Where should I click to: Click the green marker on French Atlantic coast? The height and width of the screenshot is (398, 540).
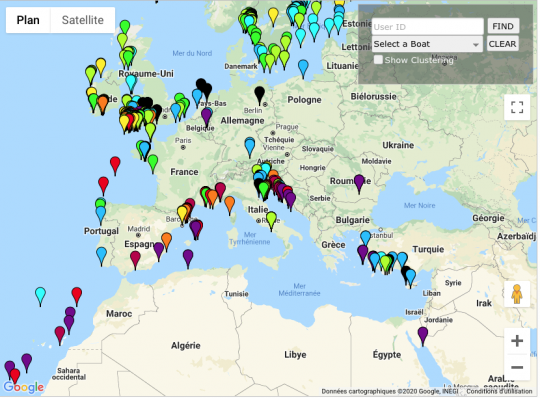click(153, 163)
